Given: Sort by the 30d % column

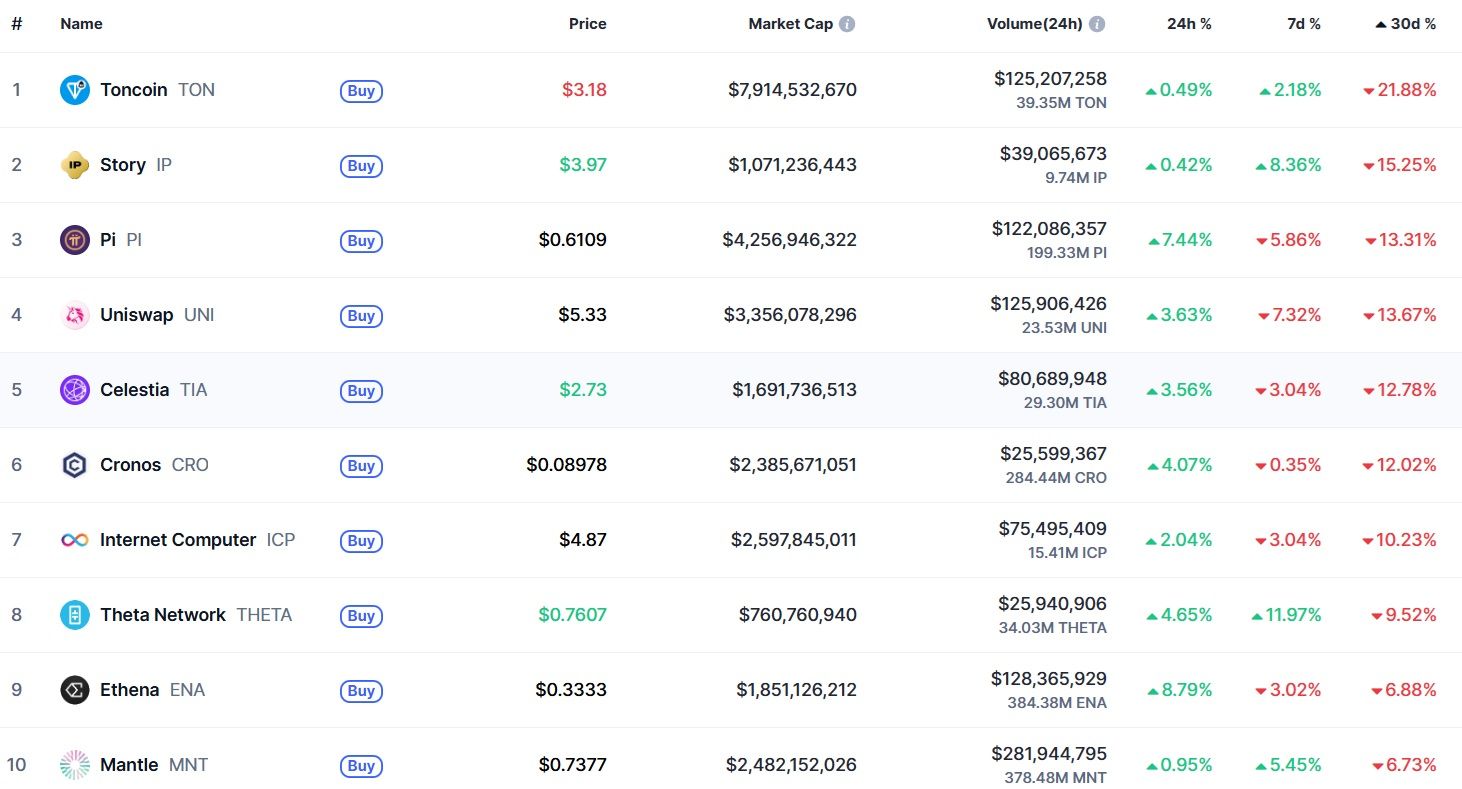Looking at the screenshot, I should click(1412, 24).
